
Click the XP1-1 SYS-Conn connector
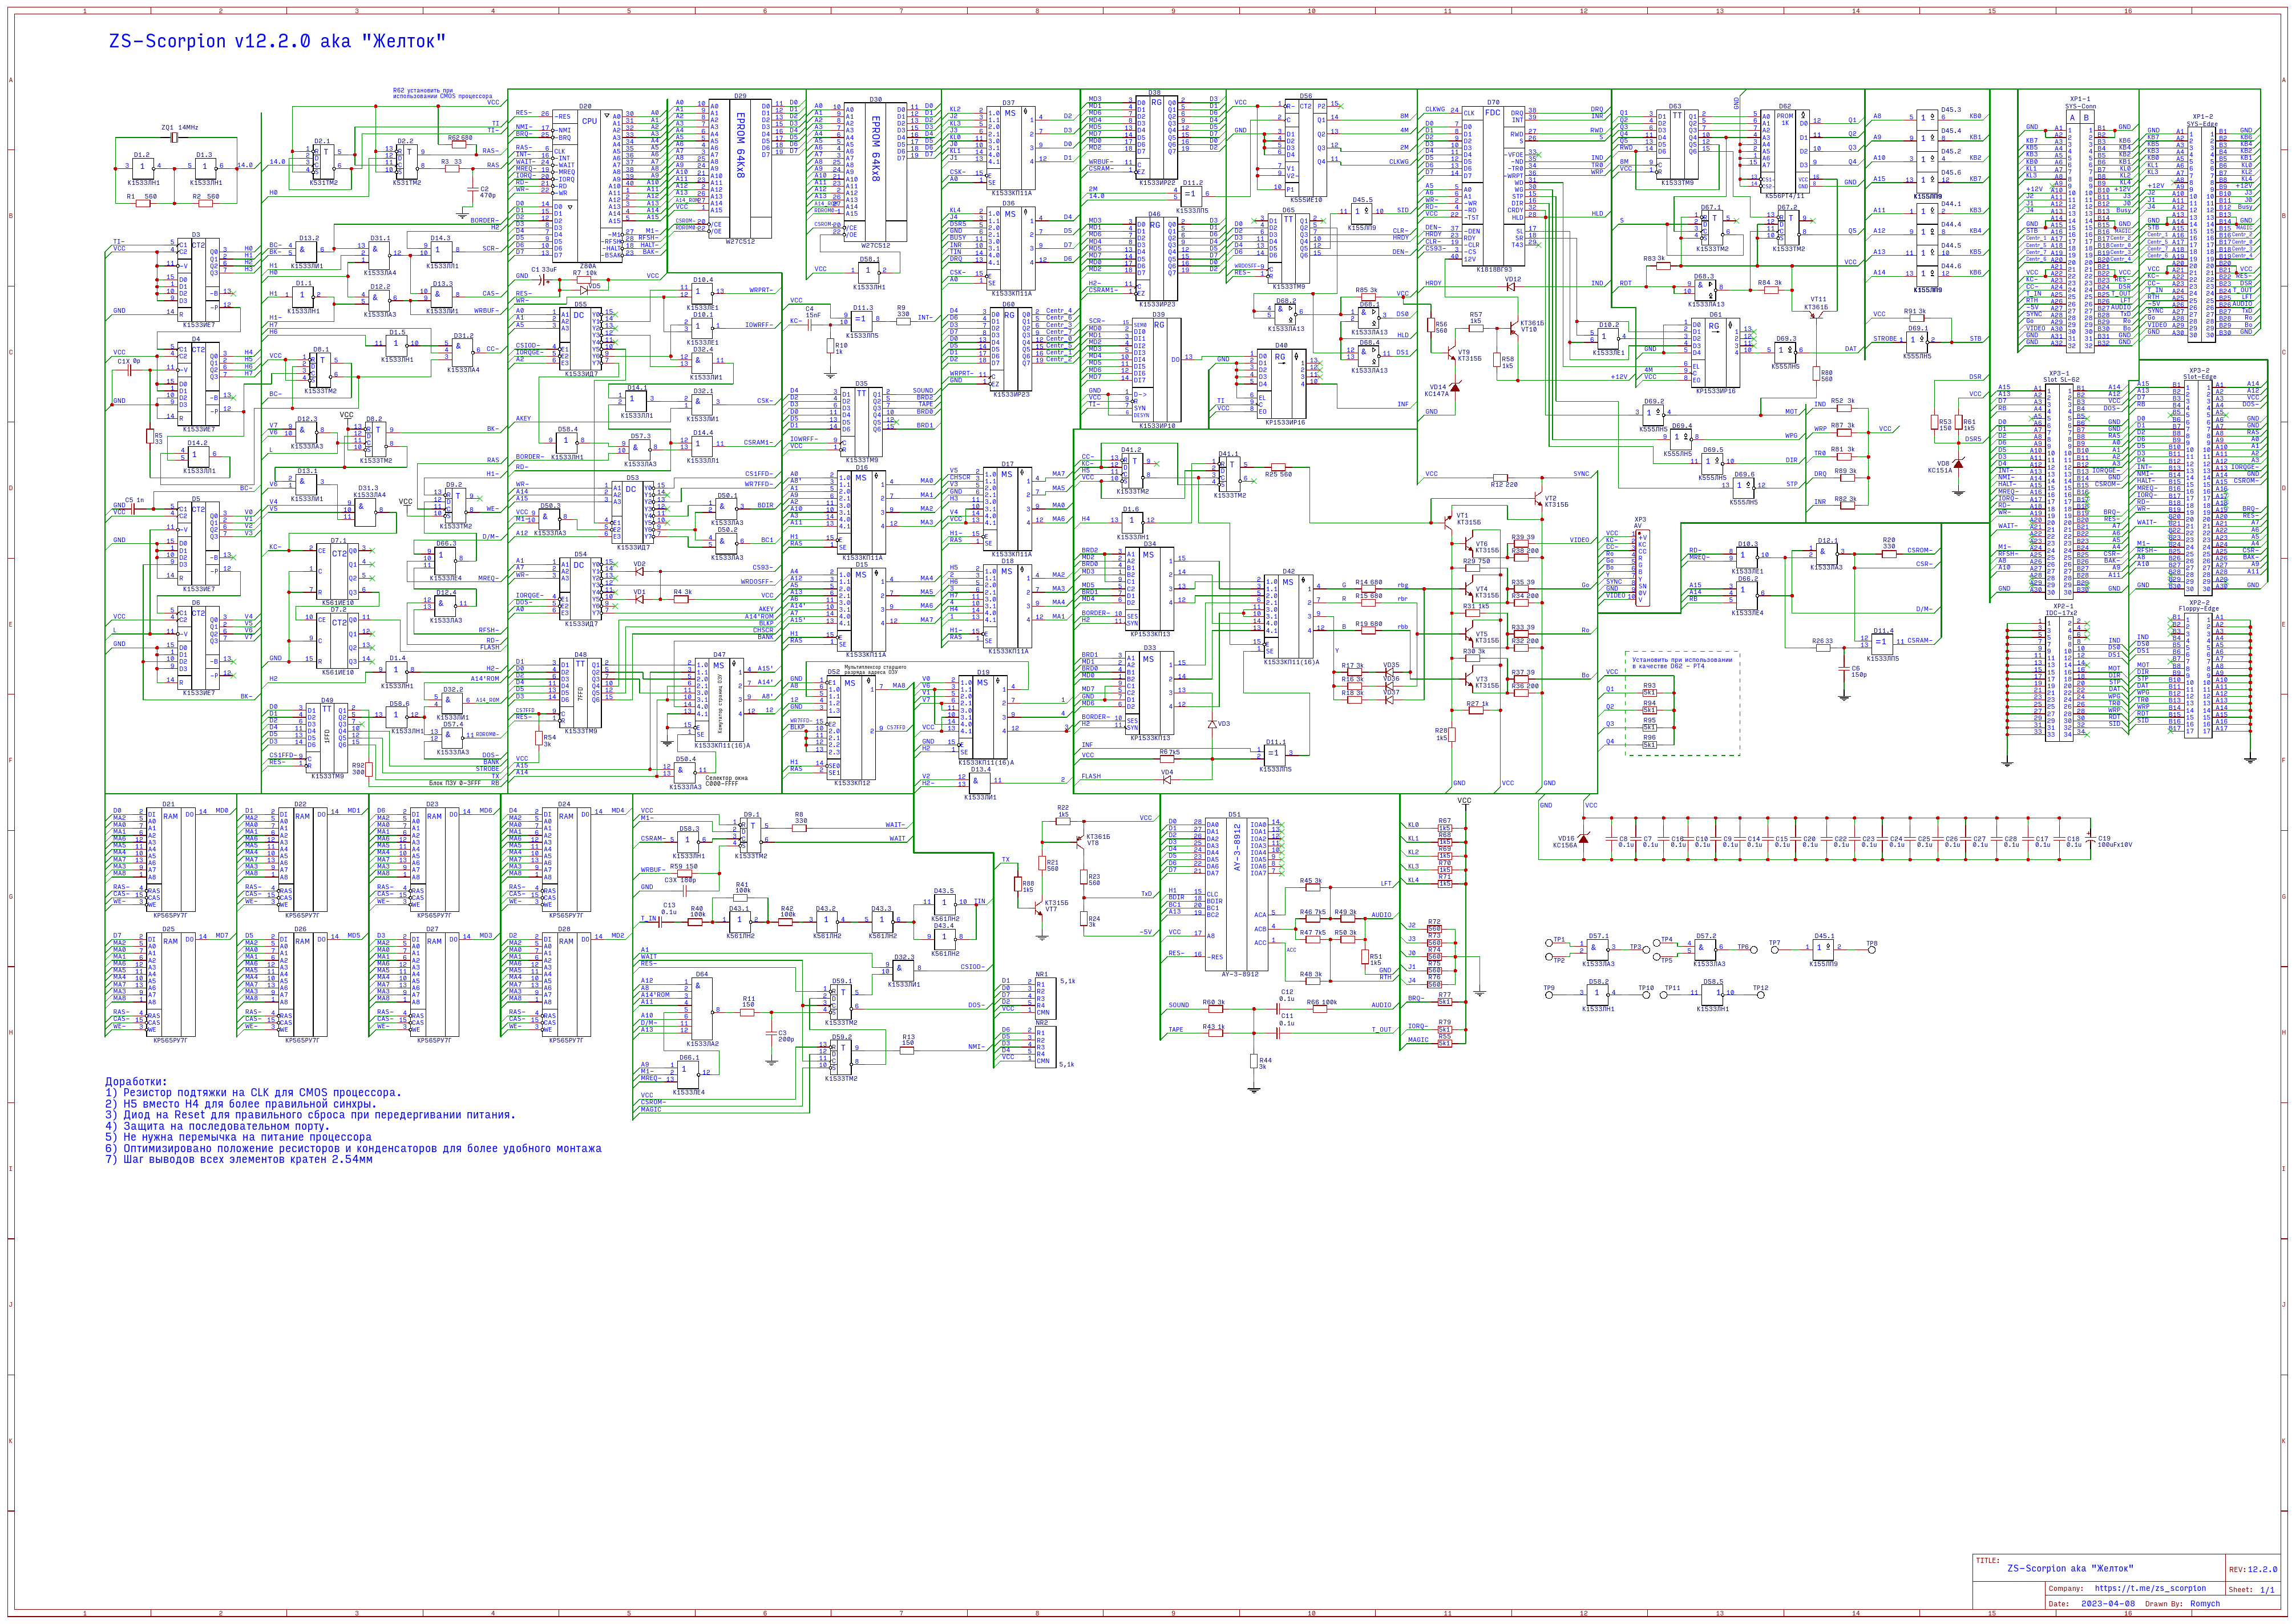click(x=2079, y=230)
